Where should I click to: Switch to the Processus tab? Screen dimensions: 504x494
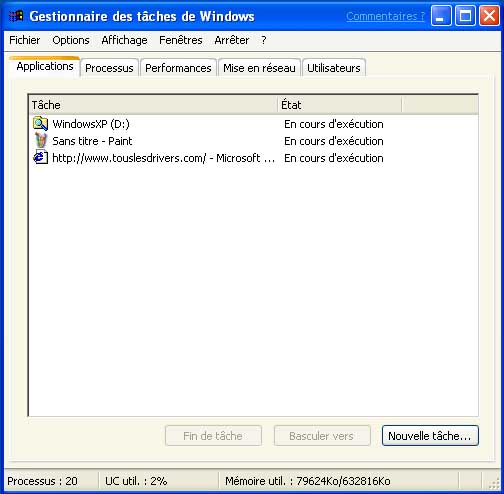point(109,68)
